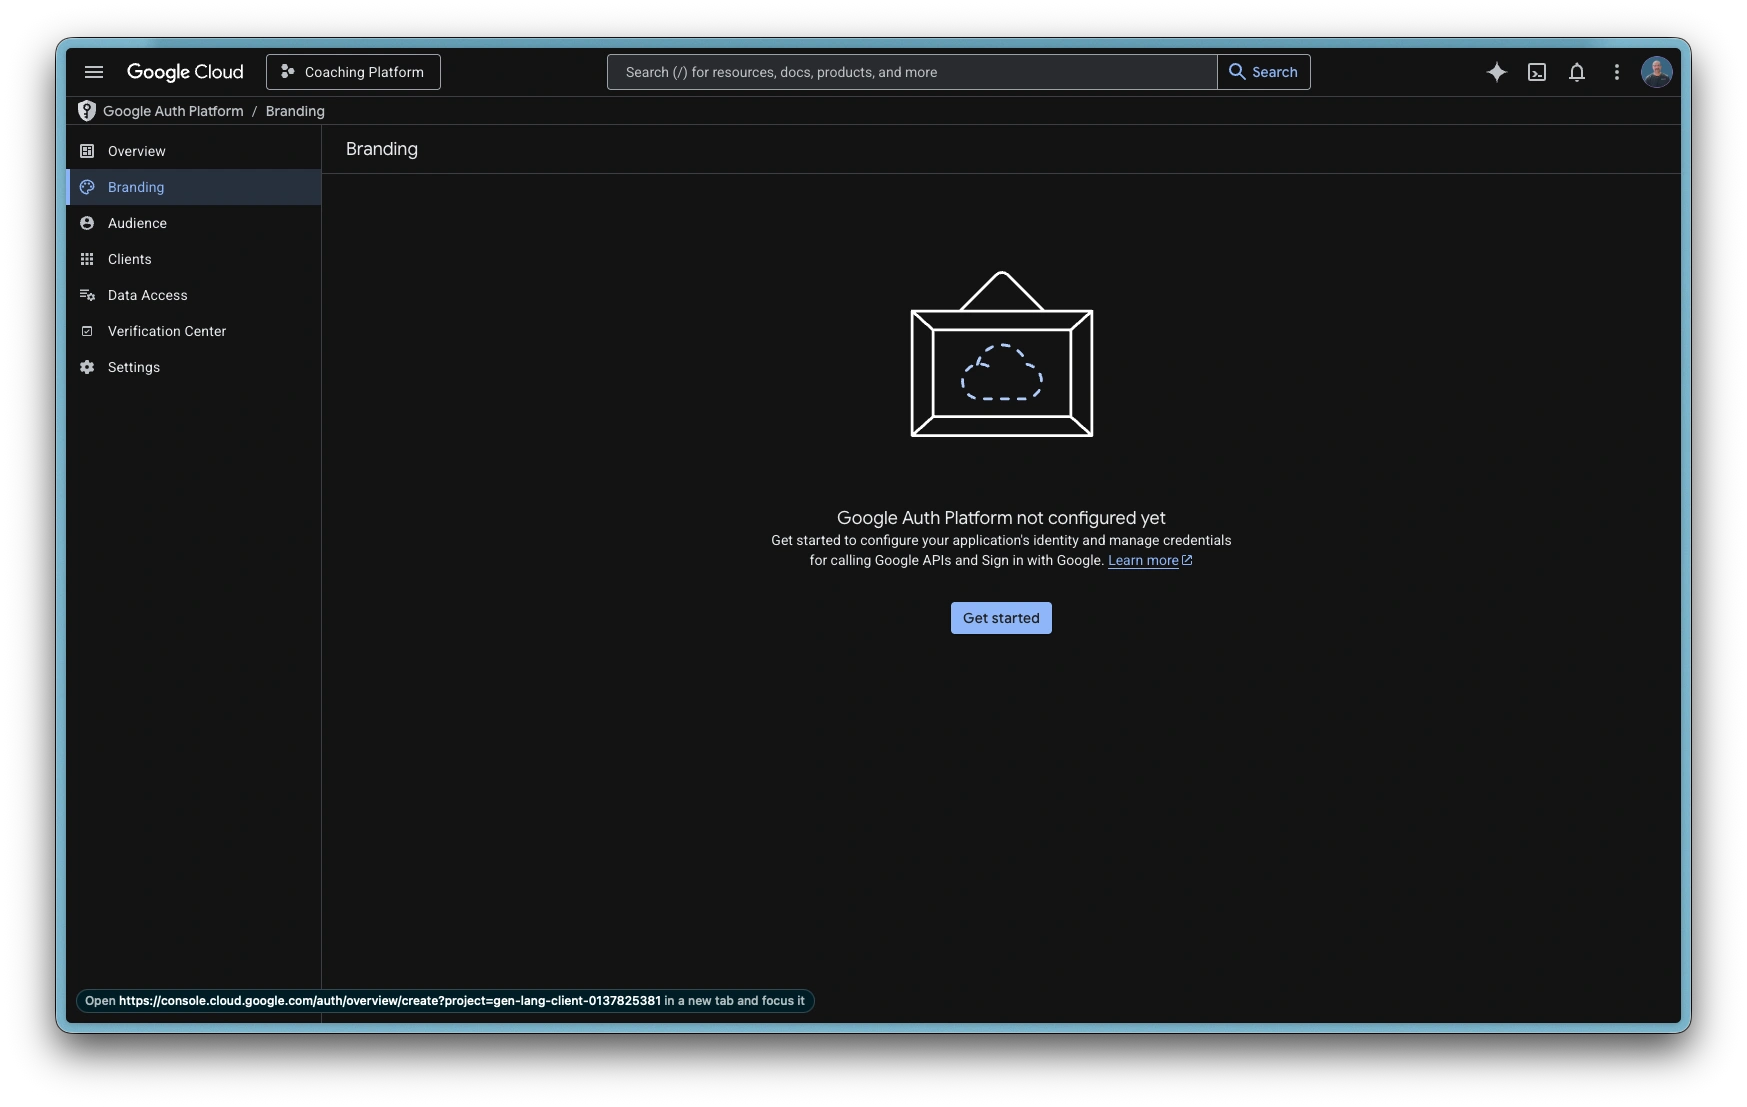Viewport: 1747px width, 1107px height.
Task: Click the Search button
Action: pyautogui.click(x=1263, y=72)
